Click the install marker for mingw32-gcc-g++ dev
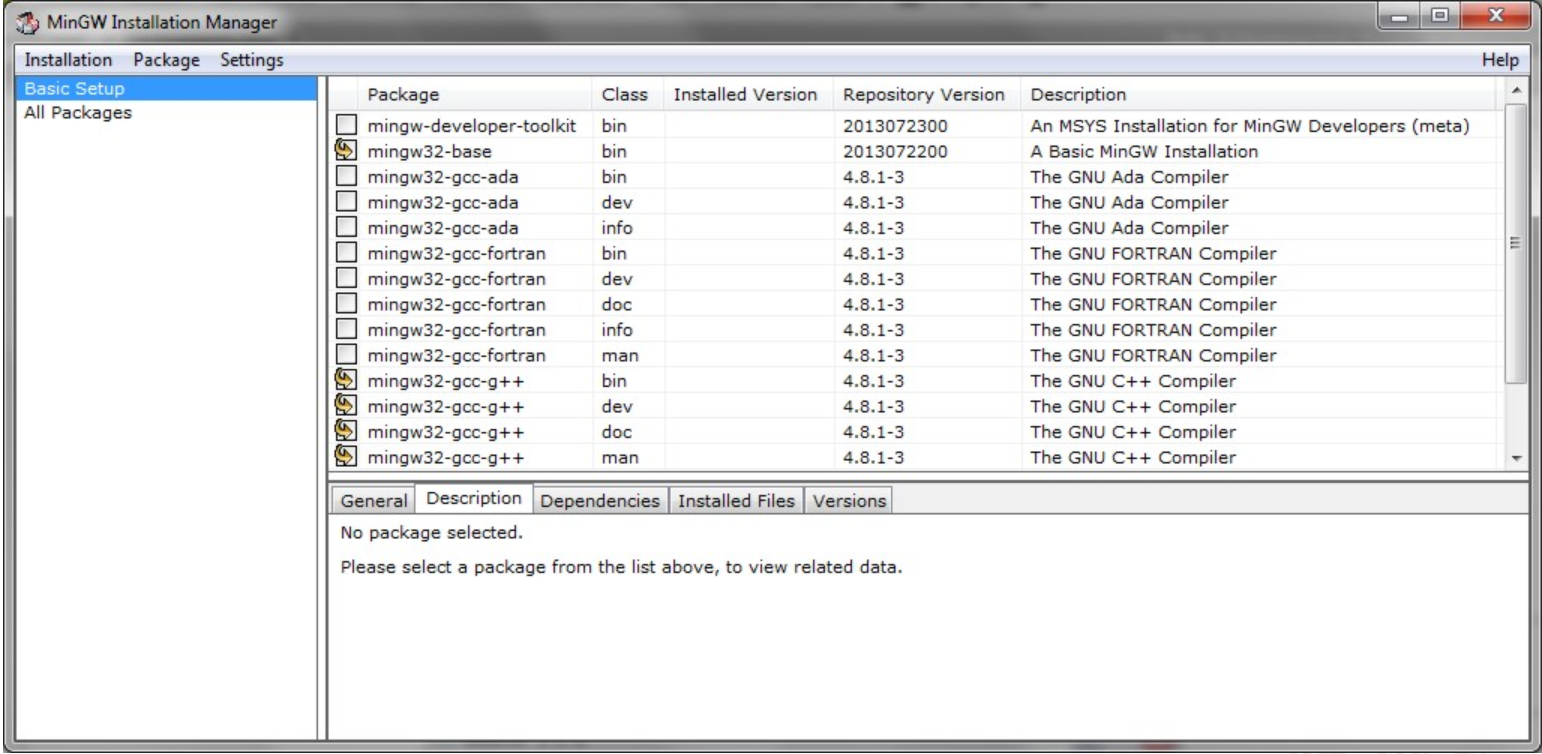The image size is (1542, 754). (347, 406)
